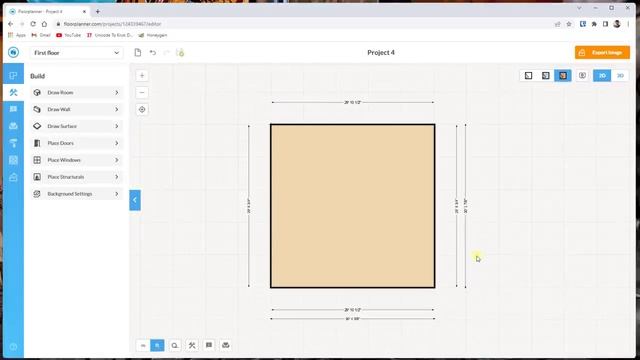Image resolution: width=640 pixels, height=360 pixels.
Task: Open furniture tool in bottom toolbar
Action: [226, 345]
